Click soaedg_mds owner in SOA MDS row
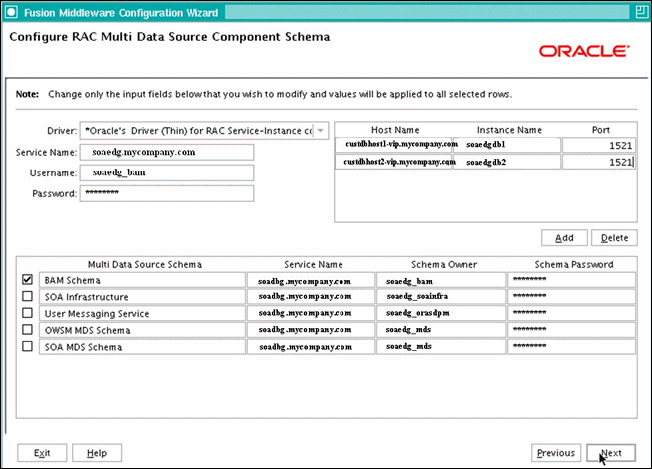 pyautogui.click(x=441, y=346)
